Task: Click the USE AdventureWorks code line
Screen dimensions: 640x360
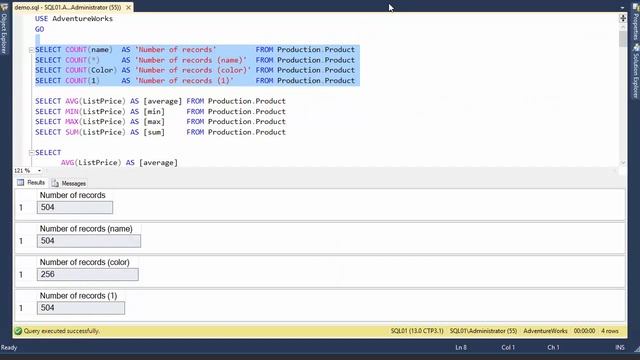Action: [74, 19]
